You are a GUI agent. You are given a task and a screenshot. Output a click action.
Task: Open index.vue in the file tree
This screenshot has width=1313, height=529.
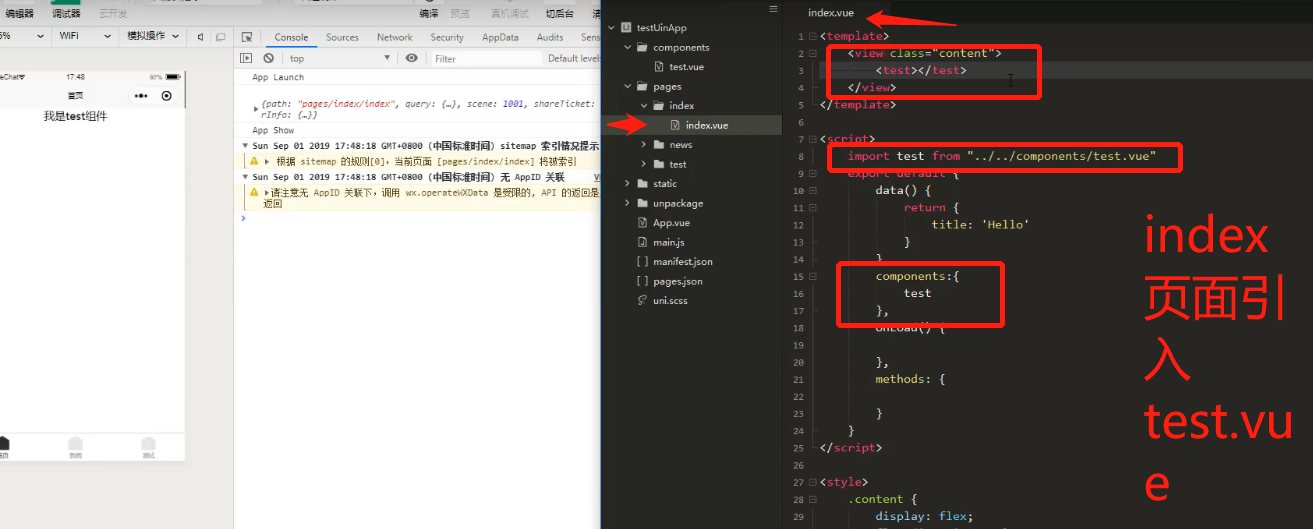point(708,125)
